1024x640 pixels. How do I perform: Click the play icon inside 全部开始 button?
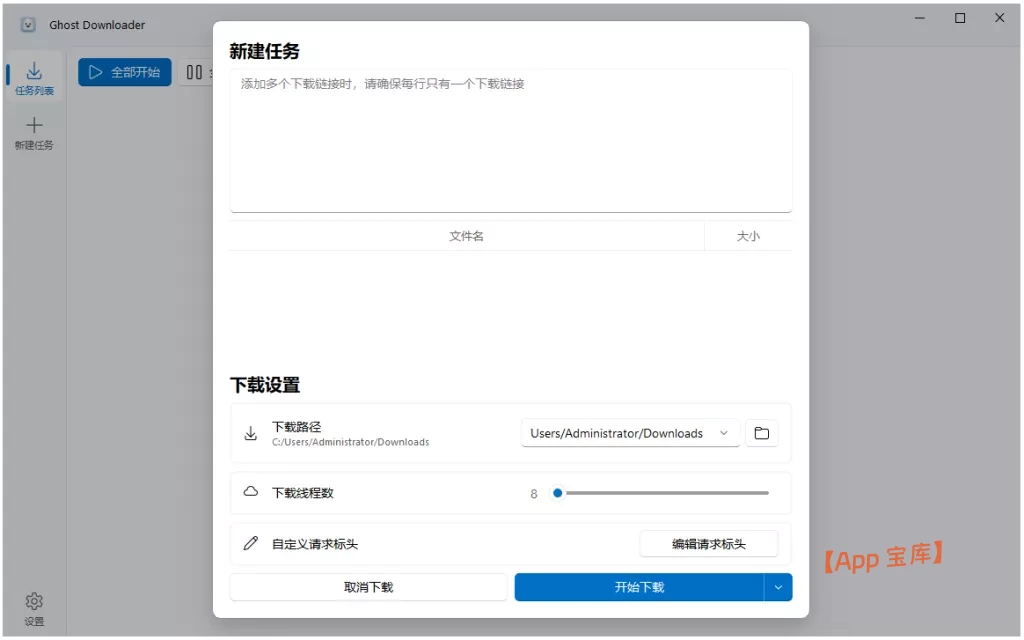coord(97,71)
